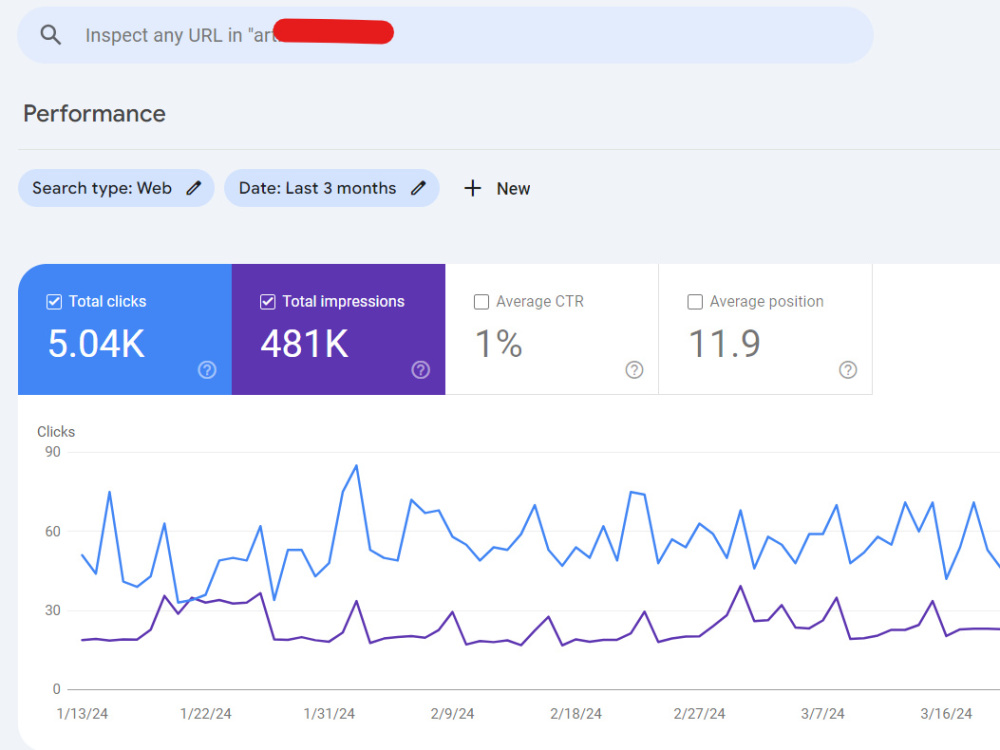Uncheck the Total impressions checkbox

(x=268, y=302)
